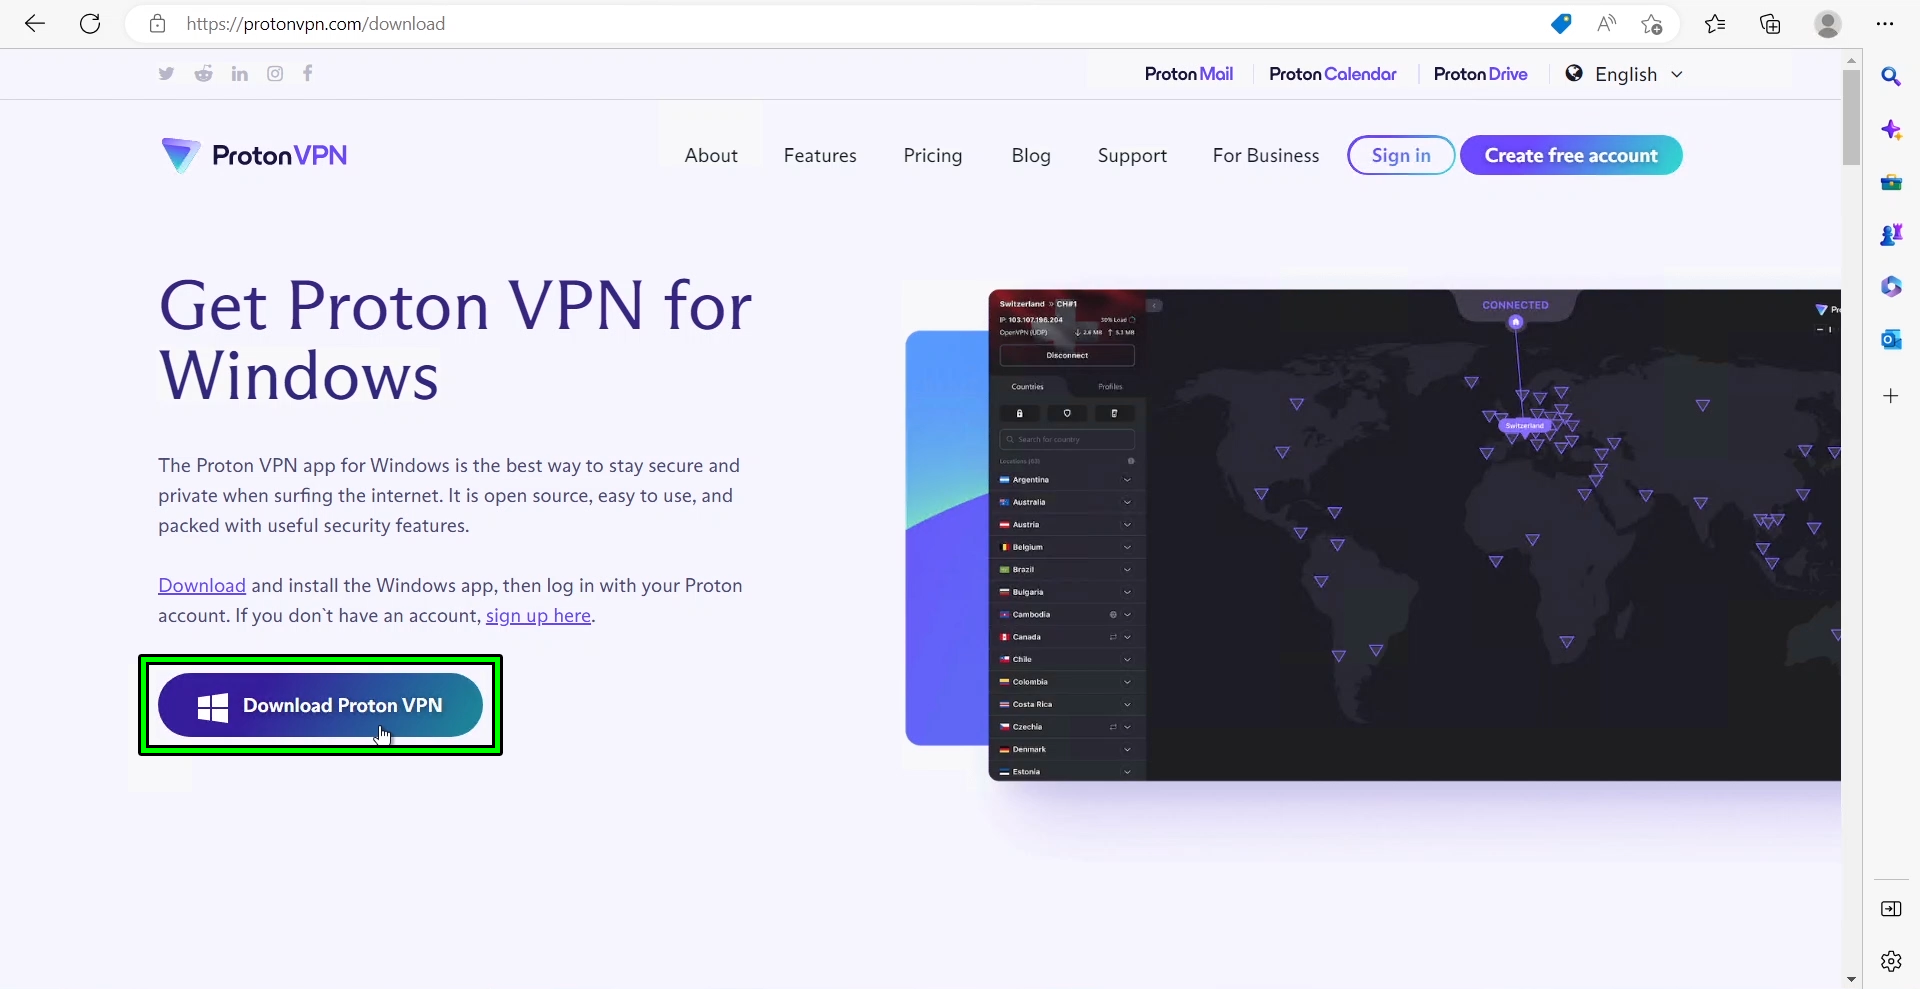Open the browser profile menu
Image resolution: width=1920 pixels, height=989 pixels.
click(x=1827, y=24)
